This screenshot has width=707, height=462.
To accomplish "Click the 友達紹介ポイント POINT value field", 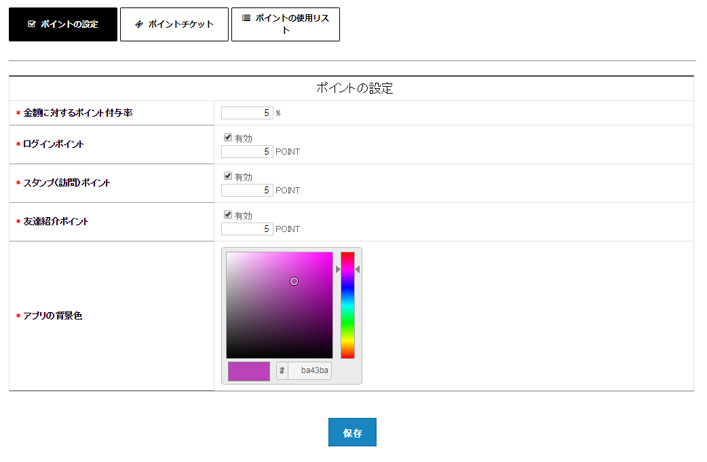I will [247, 229].
